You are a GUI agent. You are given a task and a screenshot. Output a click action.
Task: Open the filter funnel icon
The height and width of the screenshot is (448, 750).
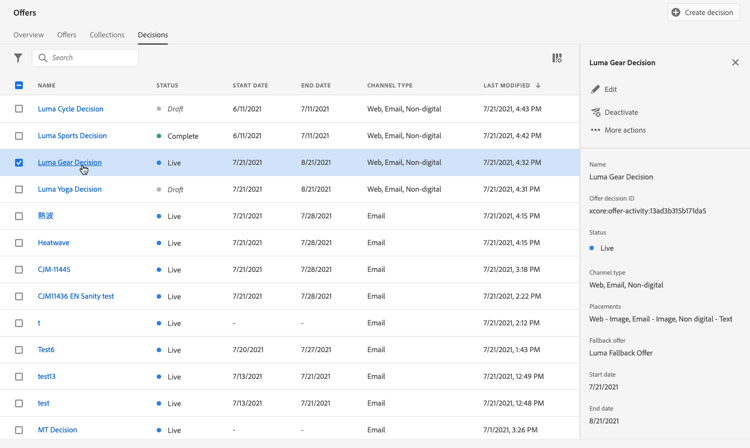pyautogui.click(x=18, y=58)
